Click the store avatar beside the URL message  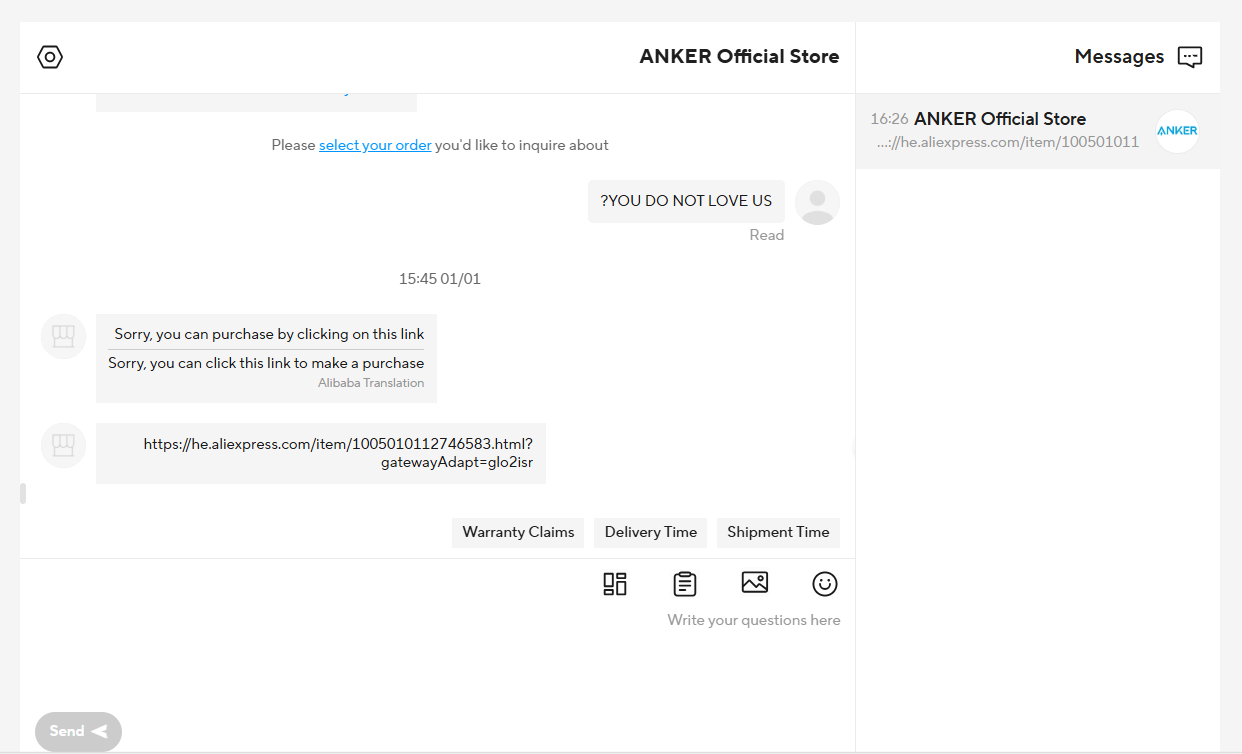coord(63,445)
